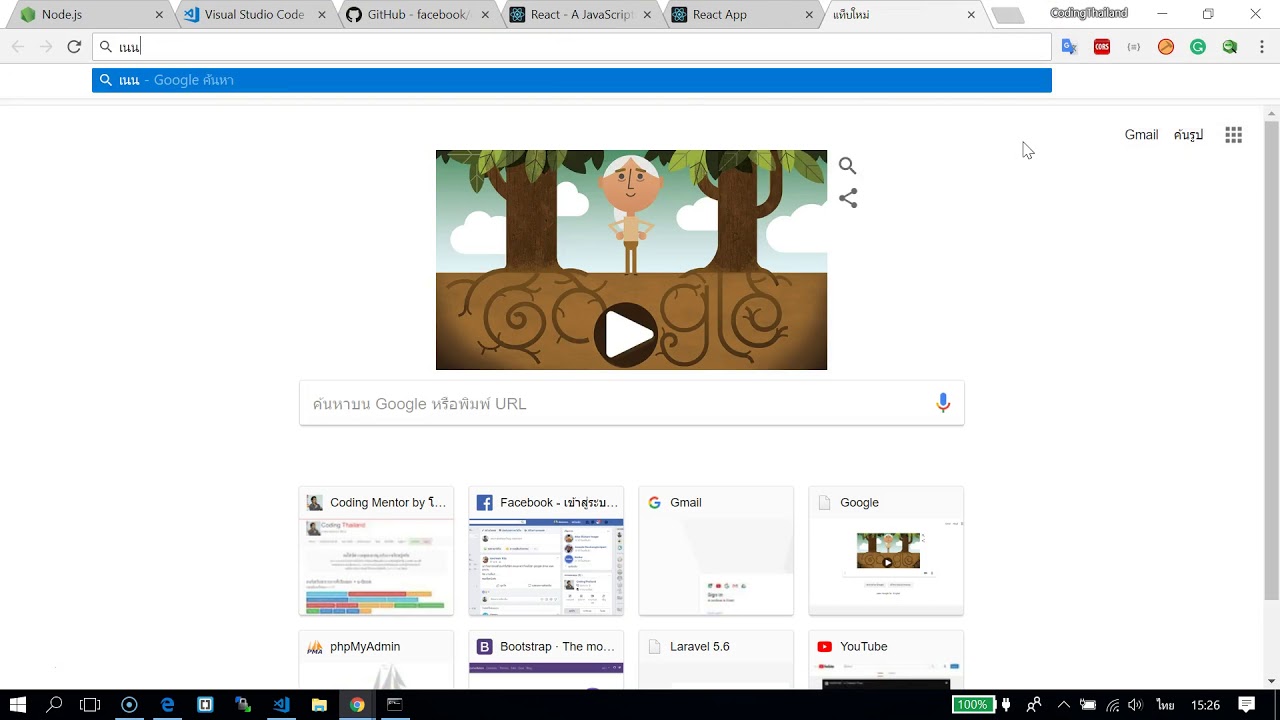This screenshot has height=720, width=1280.
Task: Open the Windows notification center
Action: click(x=1246, y=705)
